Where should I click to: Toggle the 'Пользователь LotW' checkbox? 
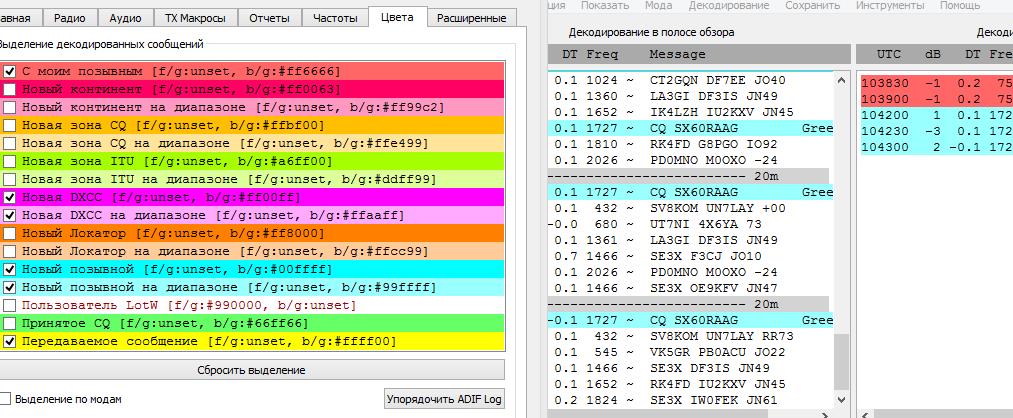(10, 305)
